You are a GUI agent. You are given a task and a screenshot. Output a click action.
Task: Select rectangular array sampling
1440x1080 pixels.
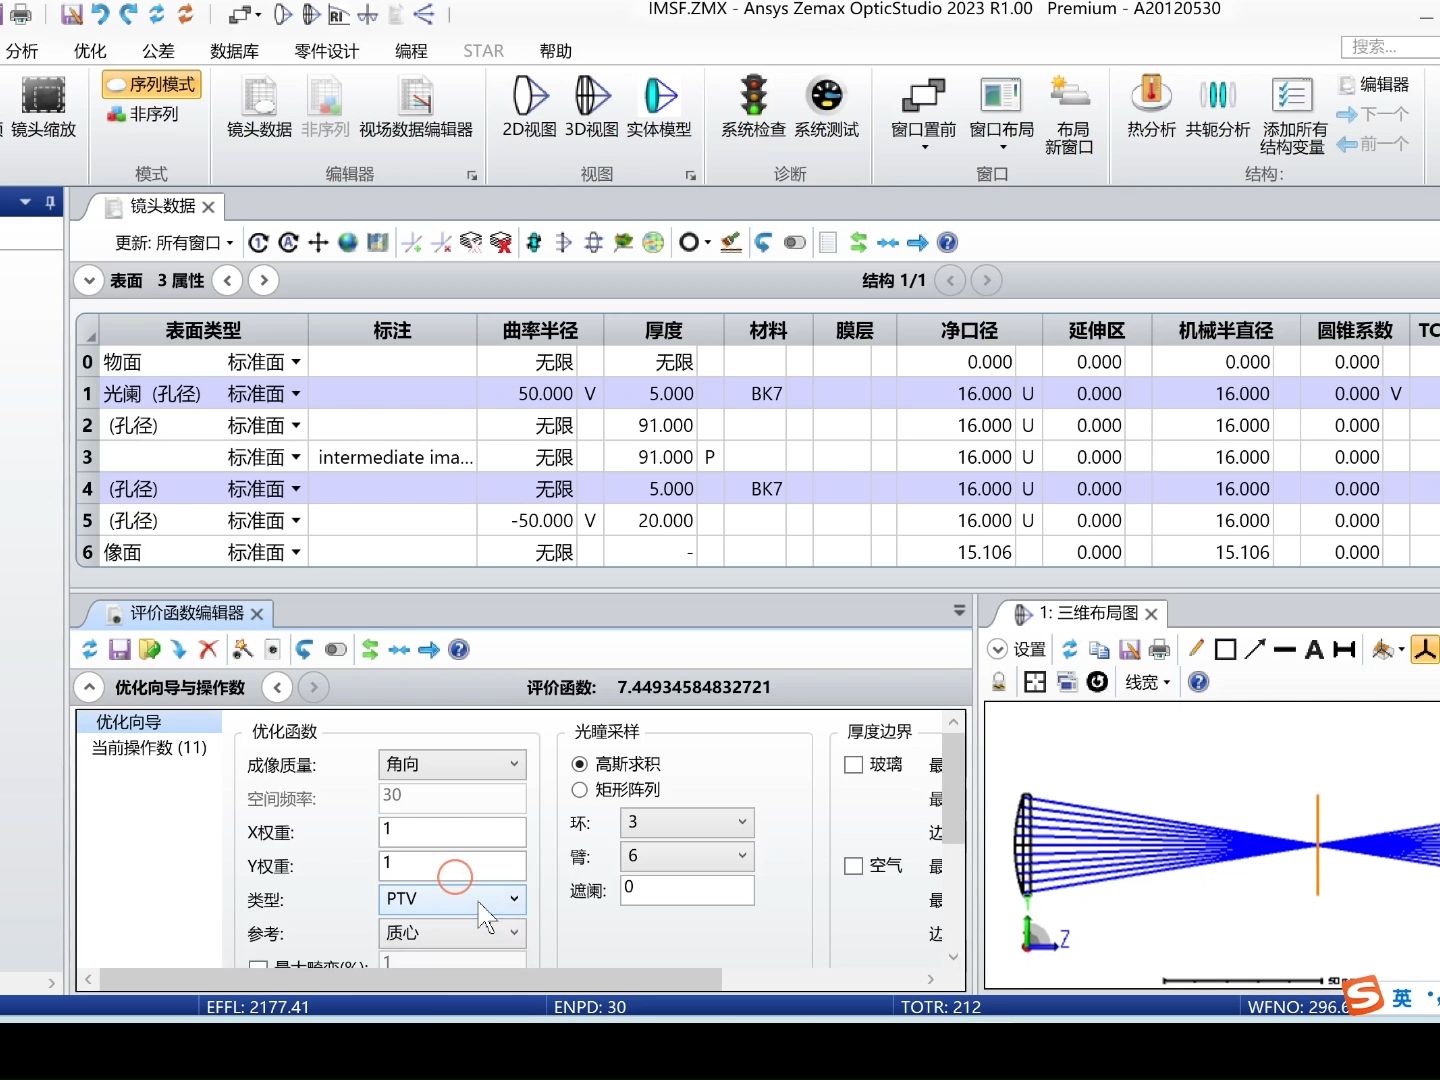point(579,790)
